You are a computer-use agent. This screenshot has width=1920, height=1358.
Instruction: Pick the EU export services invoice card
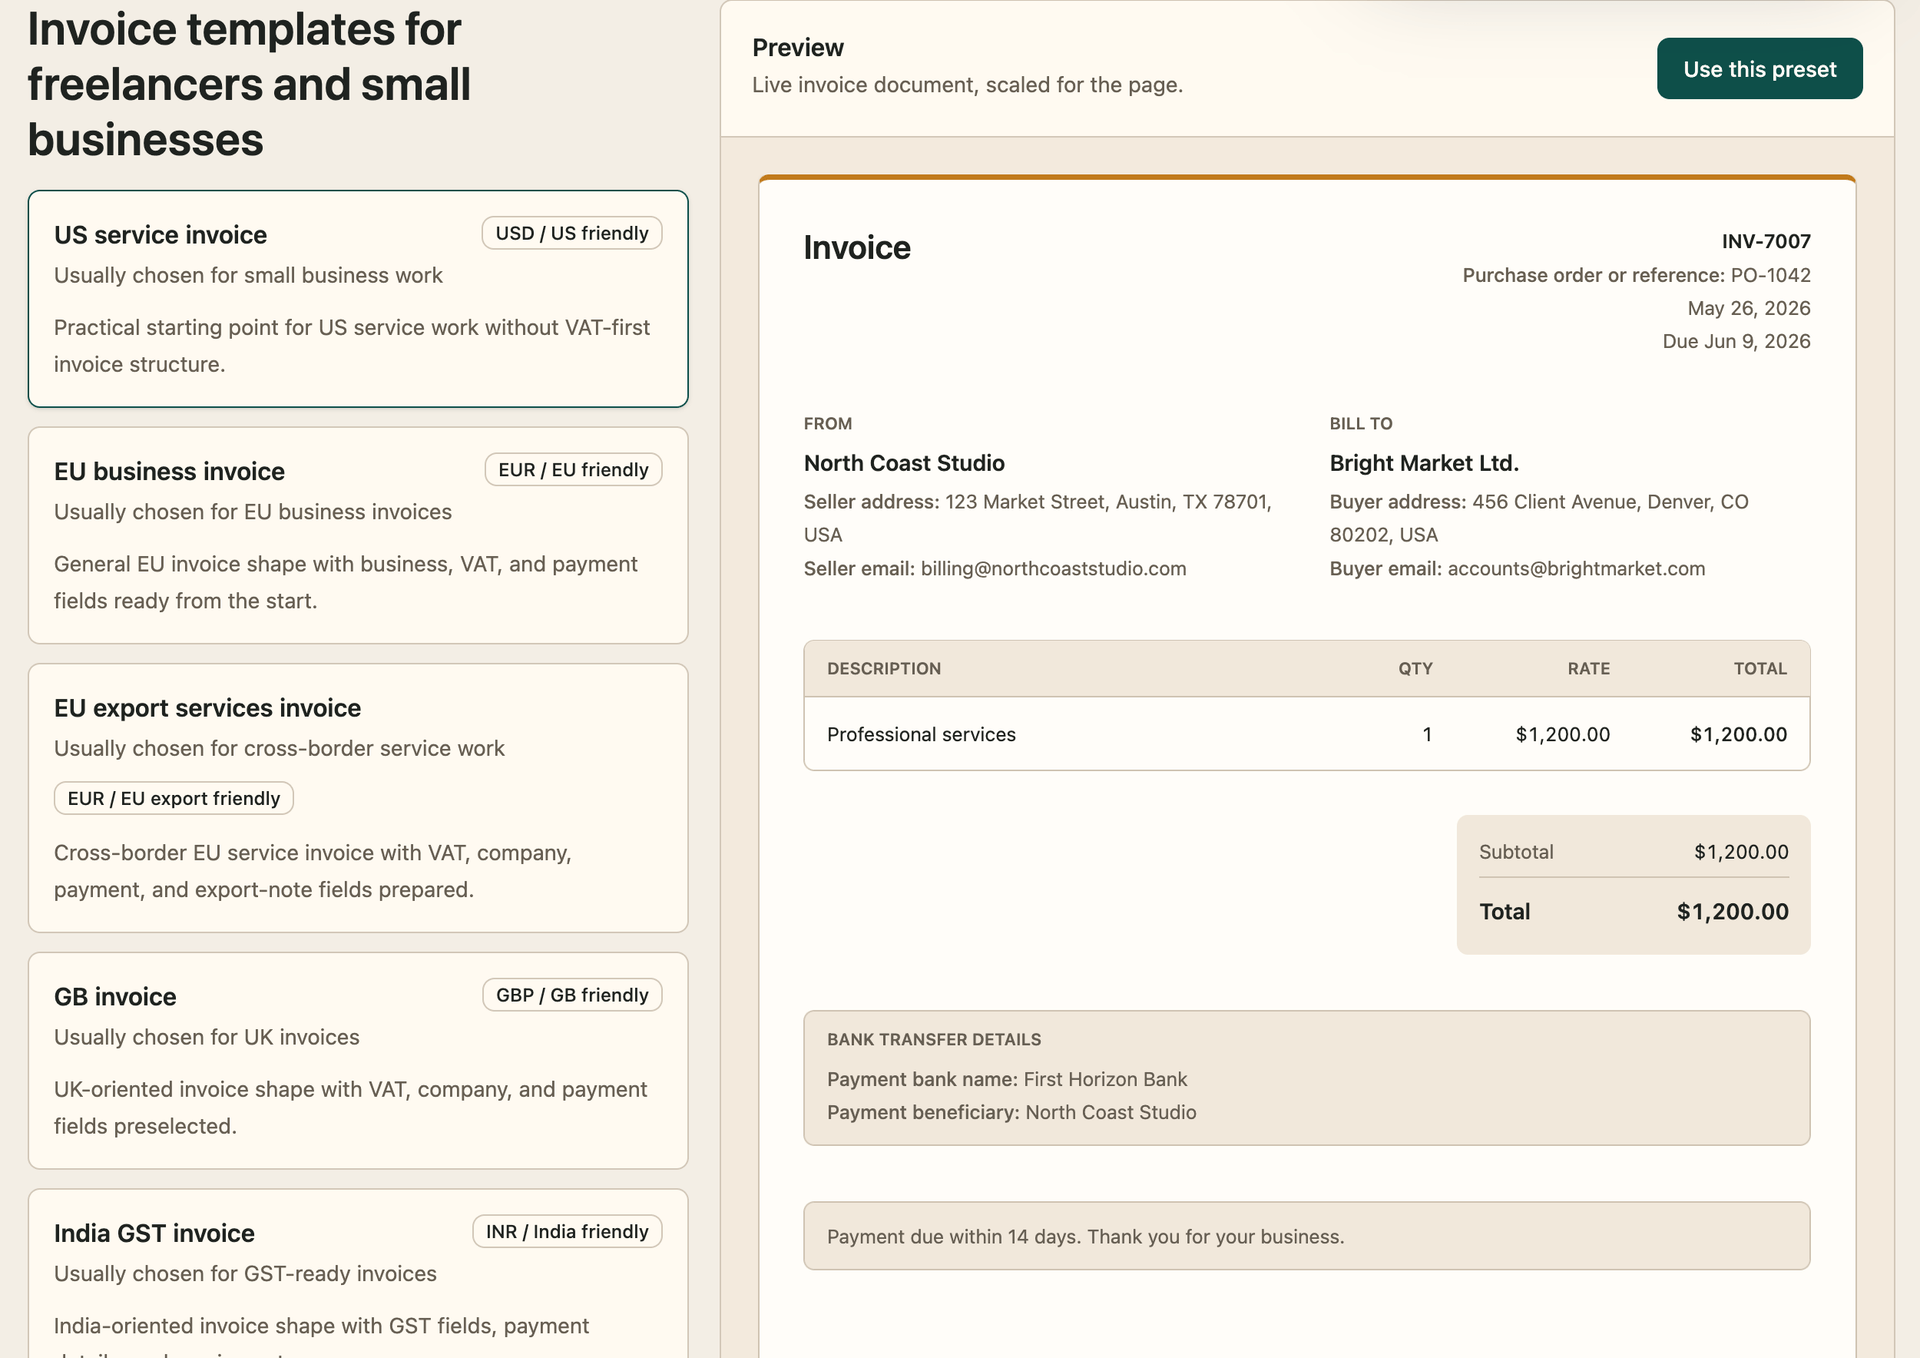pyautogui.click(x=358, y=798)
